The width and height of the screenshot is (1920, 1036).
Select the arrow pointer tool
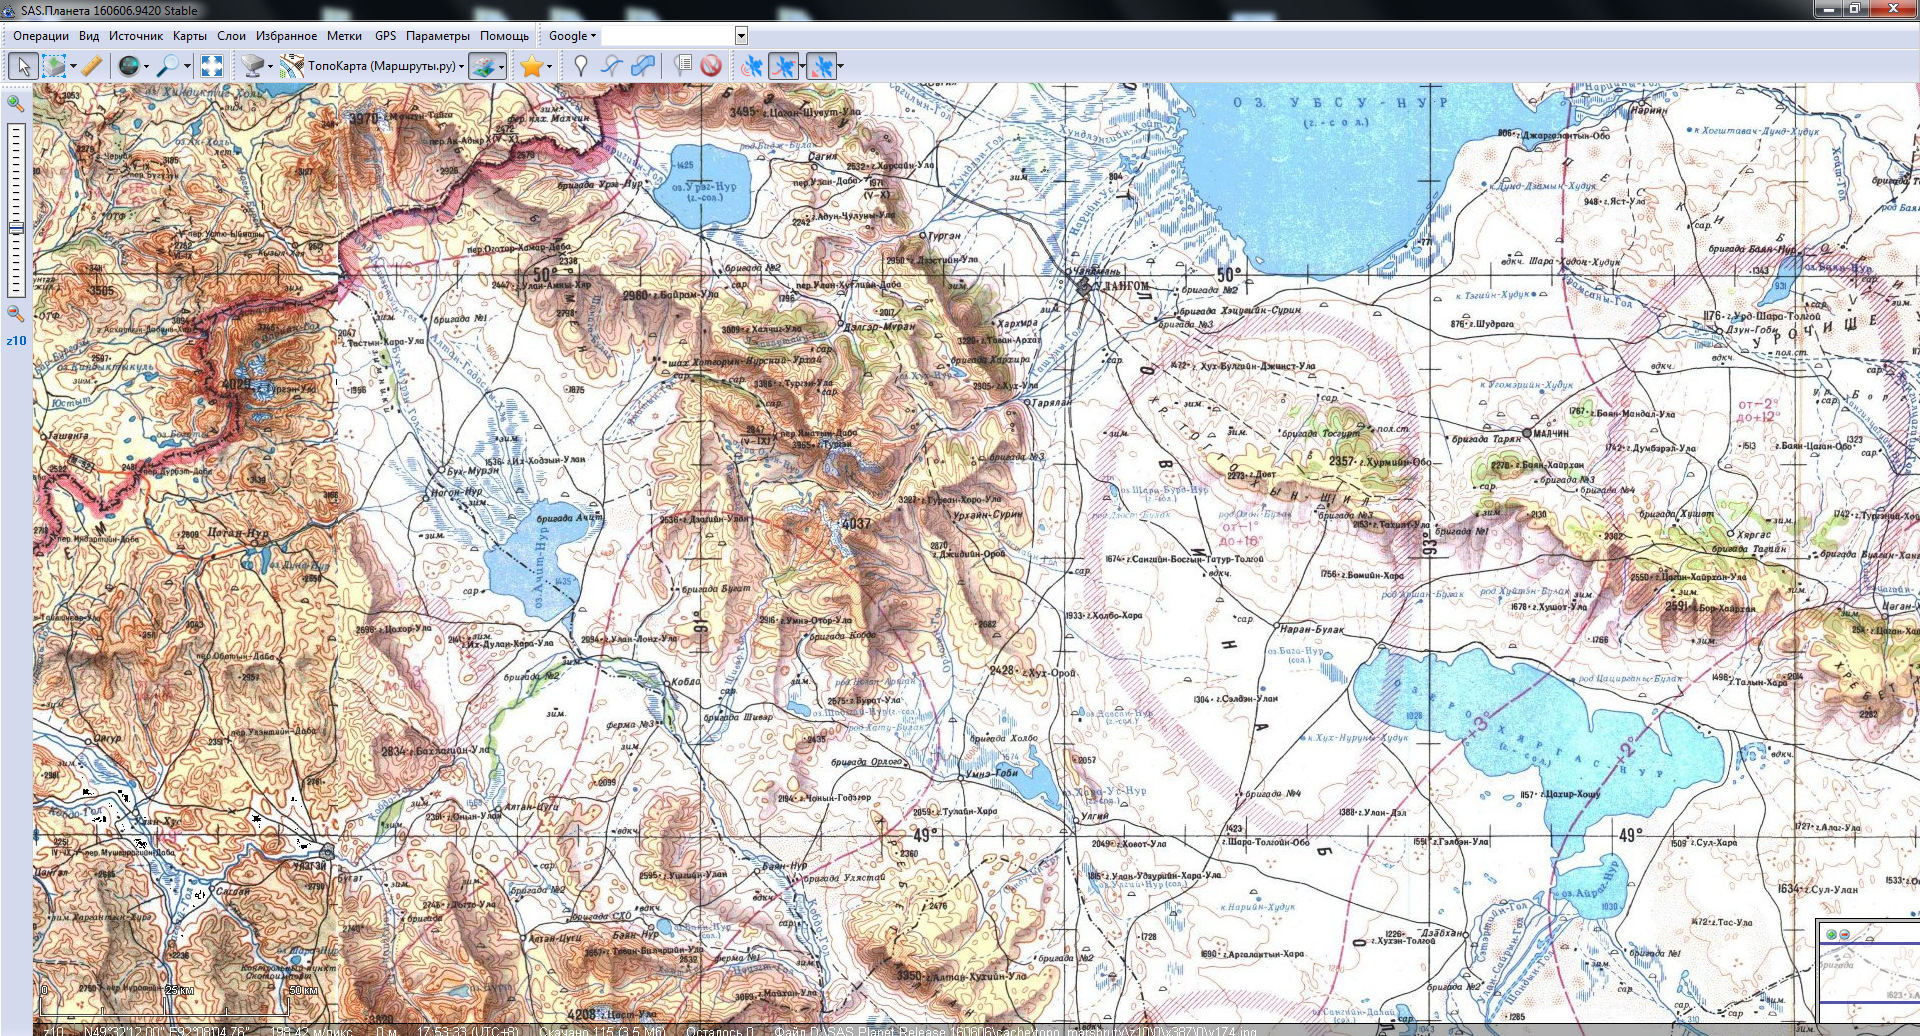23,66
